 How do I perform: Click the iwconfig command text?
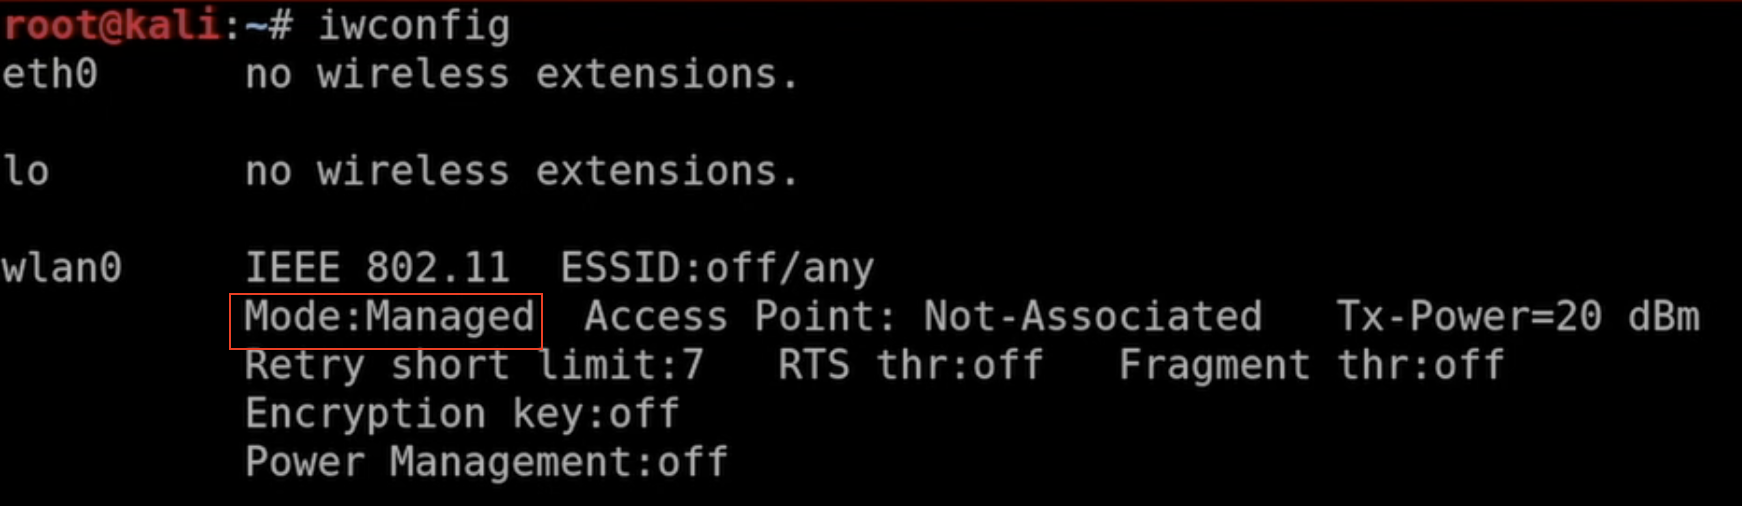pyautogui.click(x=413, y=26)
